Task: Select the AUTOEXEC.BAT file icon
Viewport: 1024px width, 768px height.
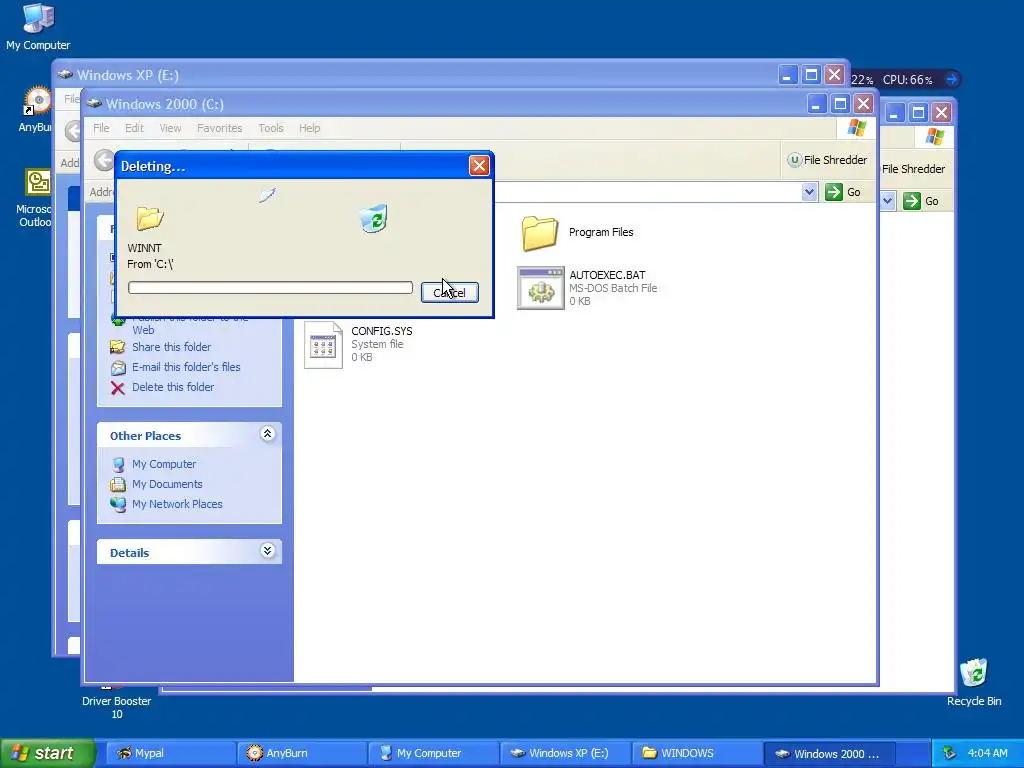Action: point(540,287)
